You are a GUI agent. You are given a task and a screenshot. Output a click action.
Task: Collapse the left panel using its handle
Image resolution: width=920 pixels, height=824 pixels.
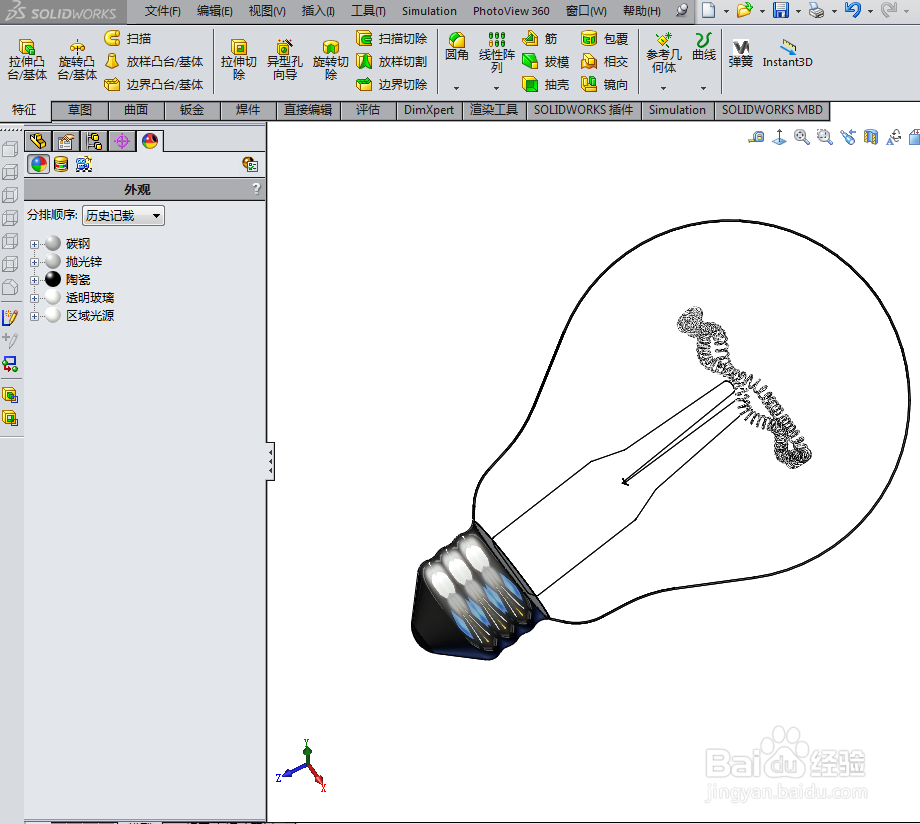click(270, 462)
